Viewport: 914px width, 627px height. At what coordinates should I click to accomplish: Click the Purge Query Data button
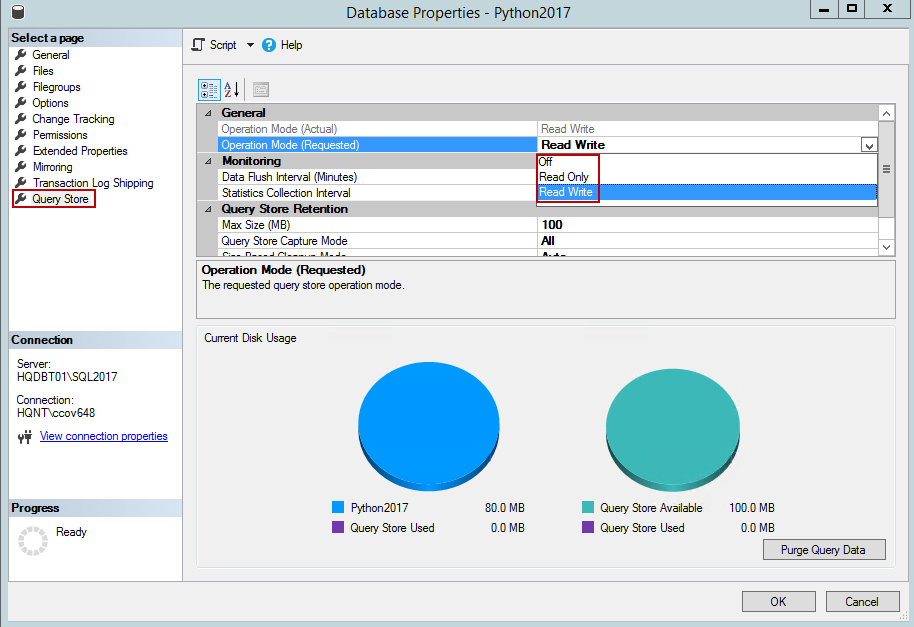(x=824, y=550)
